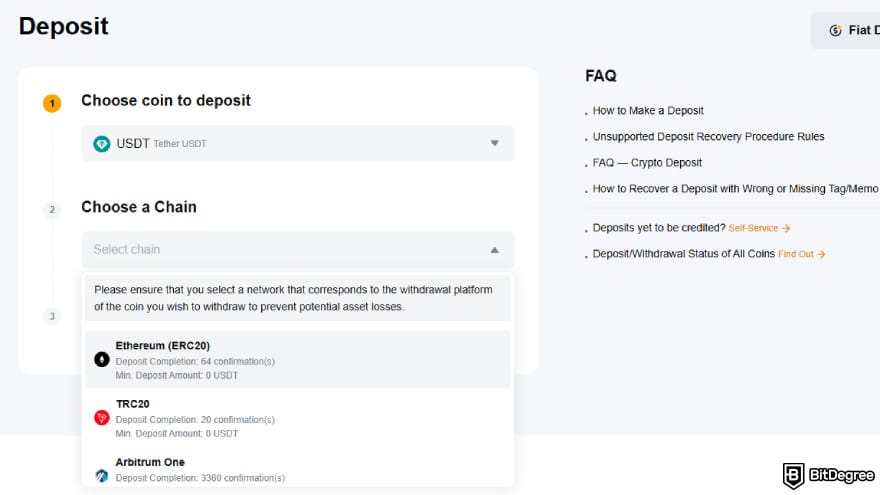Click the USDT Tether coin icon
Screen dimensions: 880x495
click(102, 144)
